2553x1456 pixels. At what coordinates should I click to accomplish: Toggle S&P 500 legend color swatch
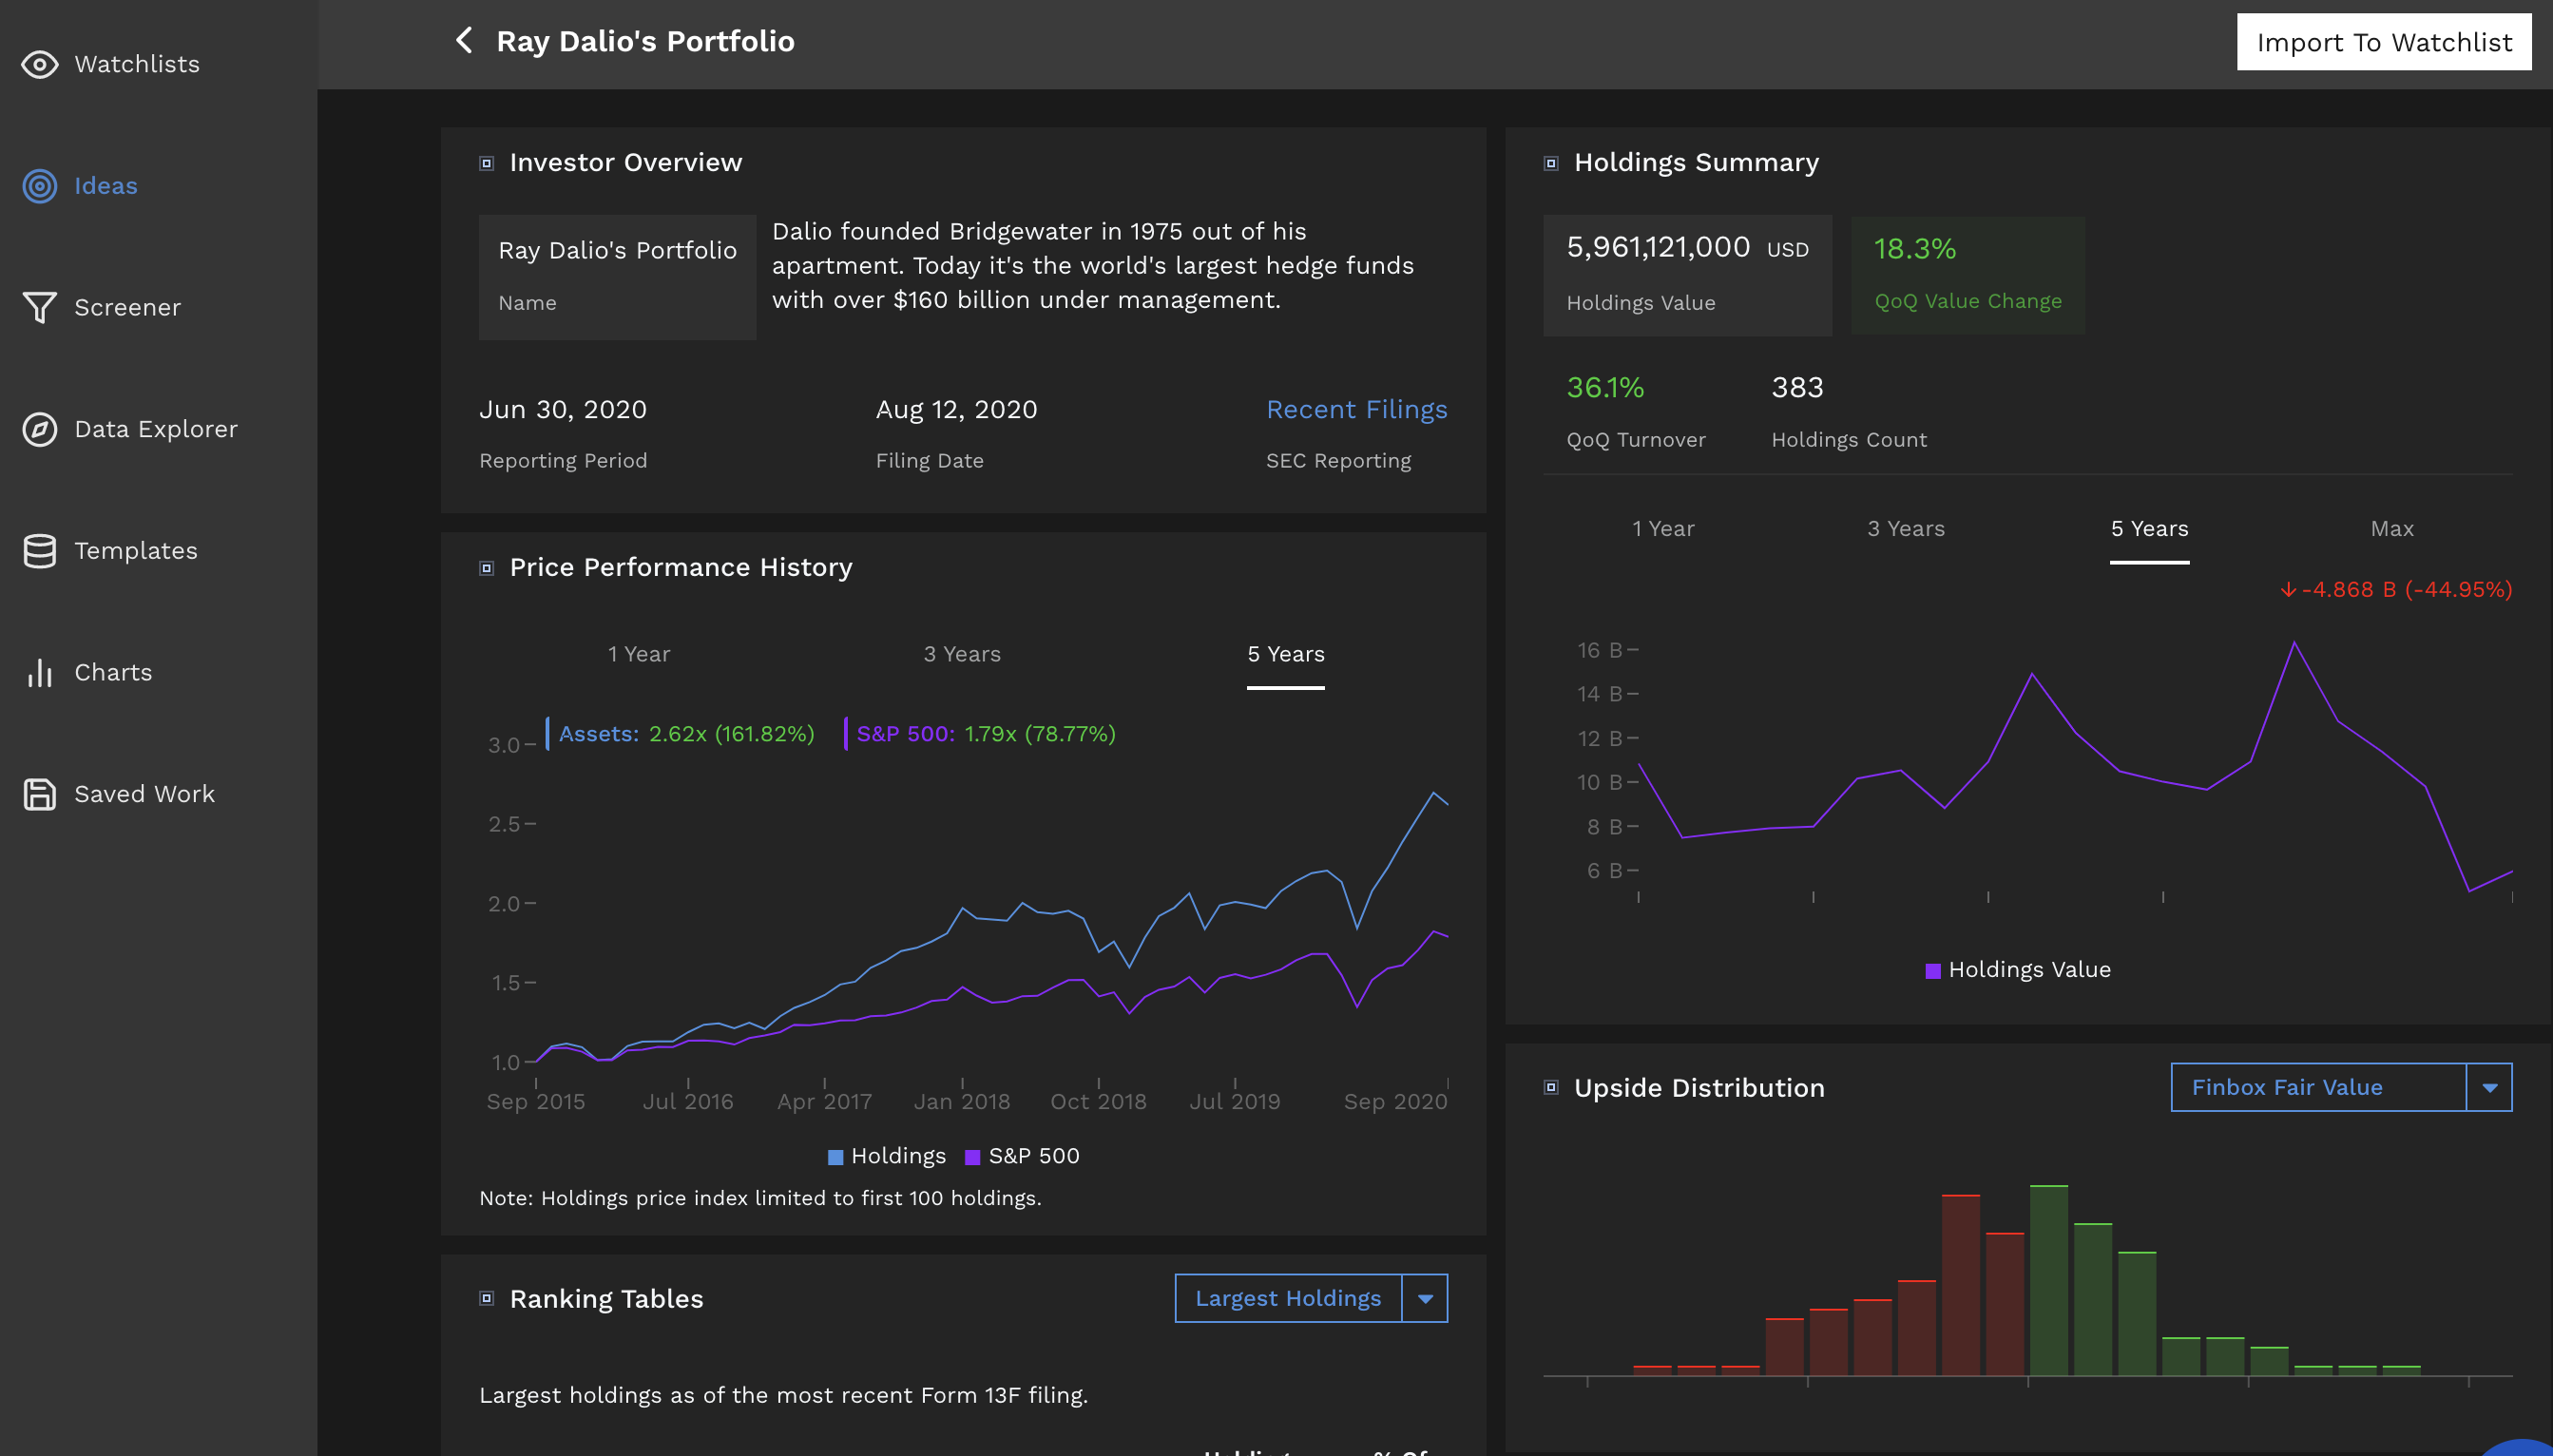[x=972, y=1157]
